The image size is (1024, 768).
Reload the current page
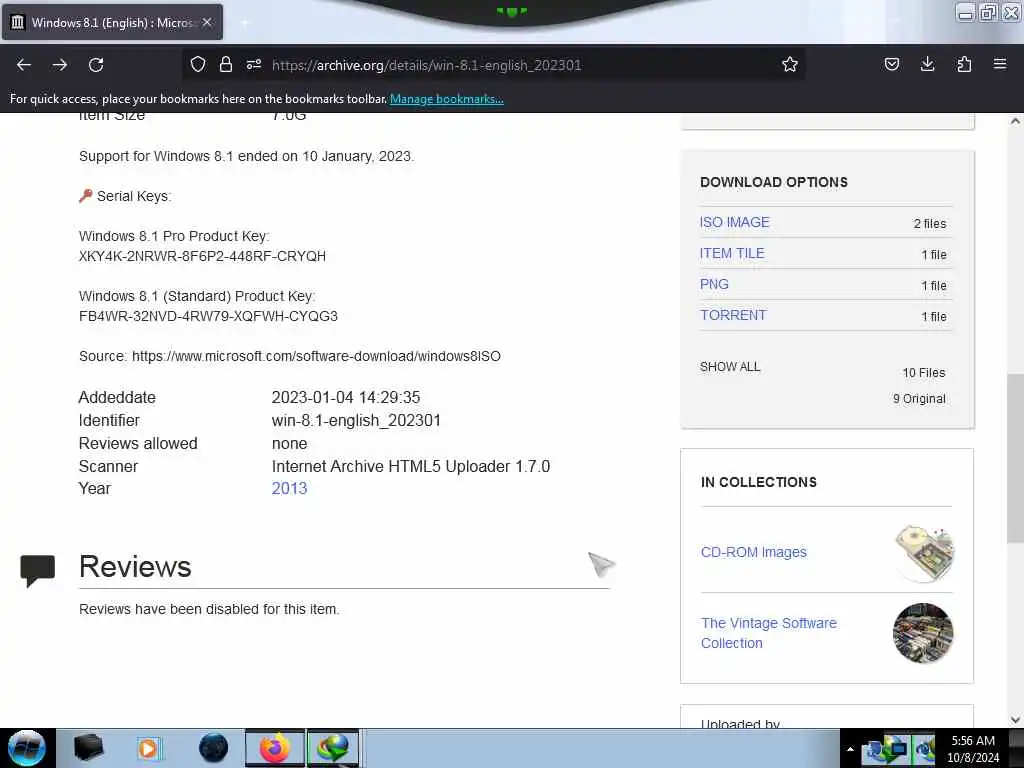[96, 65]
